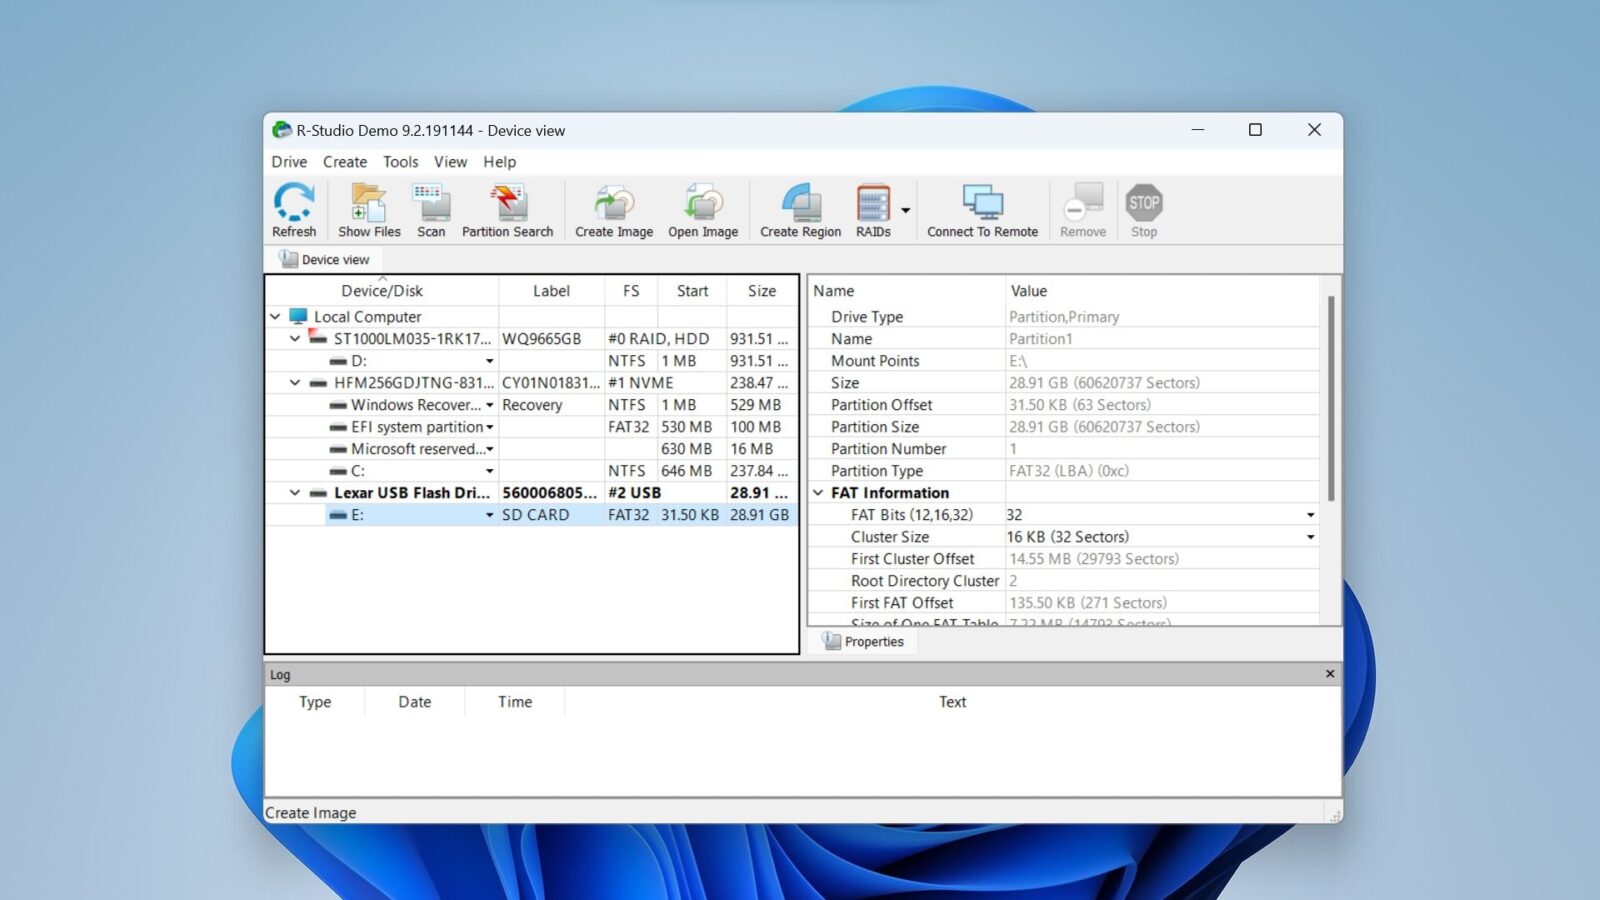Open the Tools menu

[400, 161]
